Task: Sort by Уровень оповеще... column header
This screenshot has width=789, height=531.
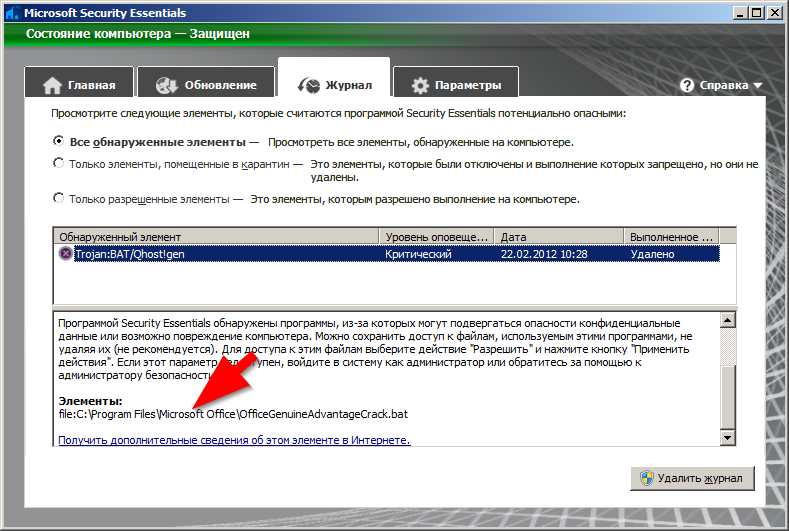Action: [x=436, y=237]
